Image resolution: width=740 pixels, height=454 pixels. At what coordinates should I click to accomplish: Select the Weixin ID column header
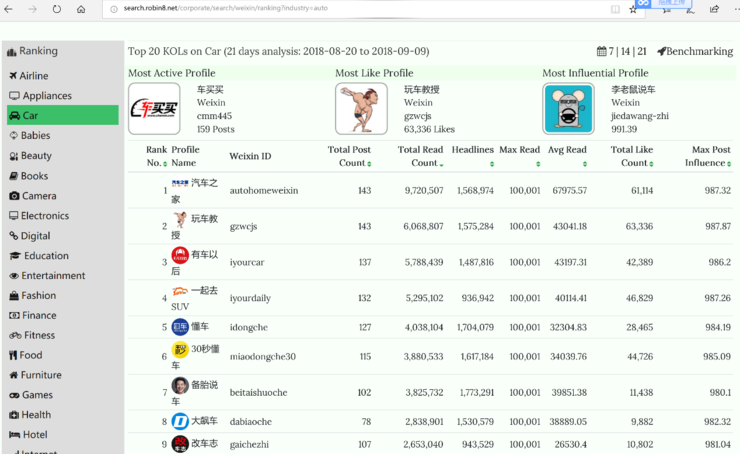point(250,156)
